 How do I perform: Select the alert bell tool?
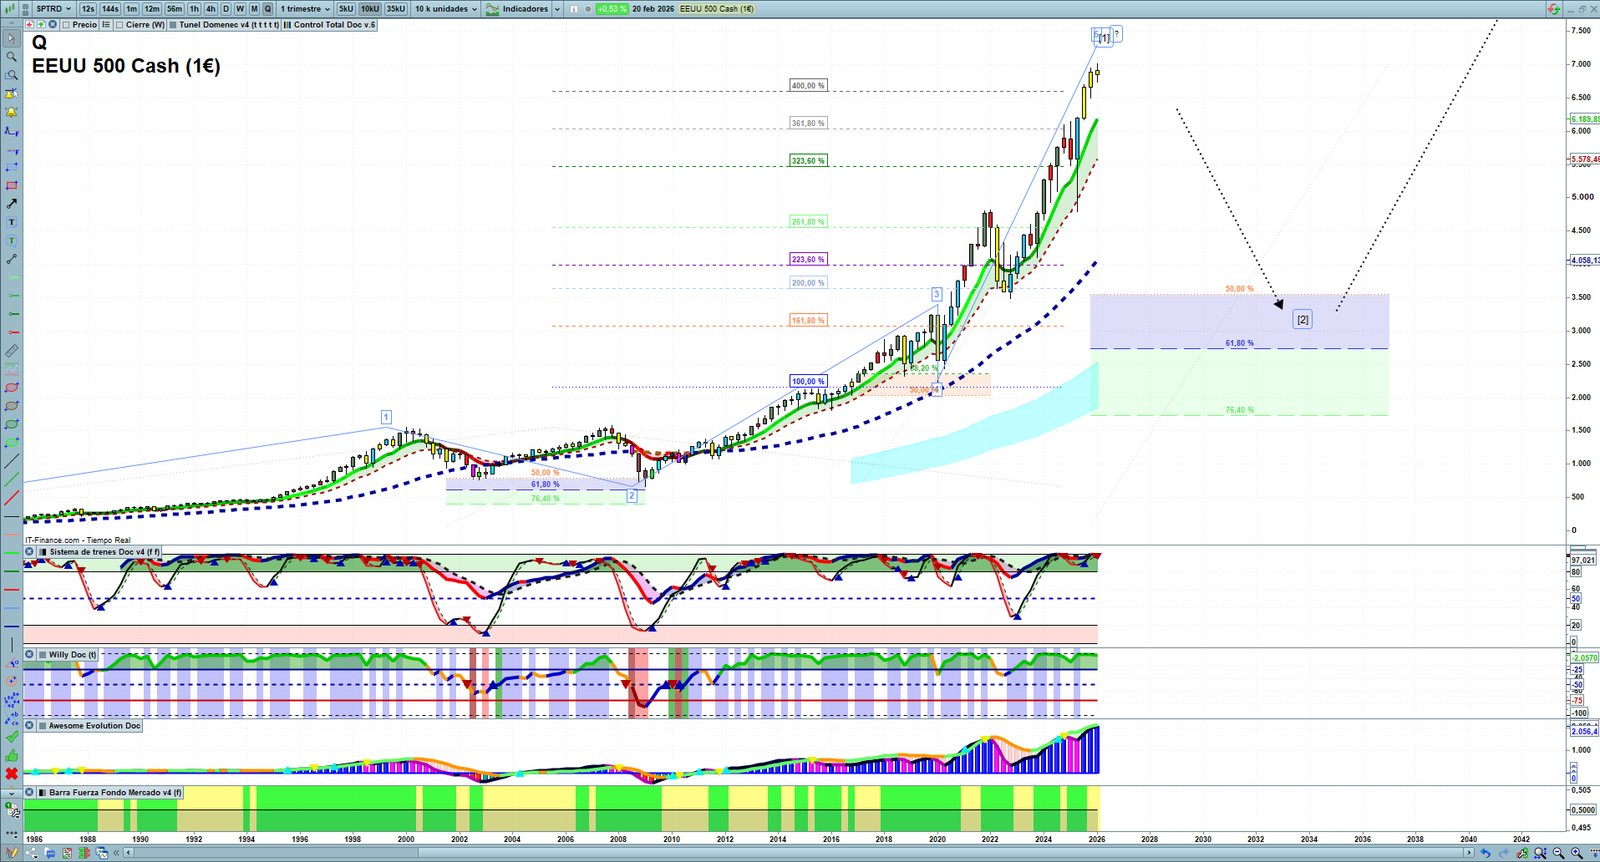tap(12, 112)
